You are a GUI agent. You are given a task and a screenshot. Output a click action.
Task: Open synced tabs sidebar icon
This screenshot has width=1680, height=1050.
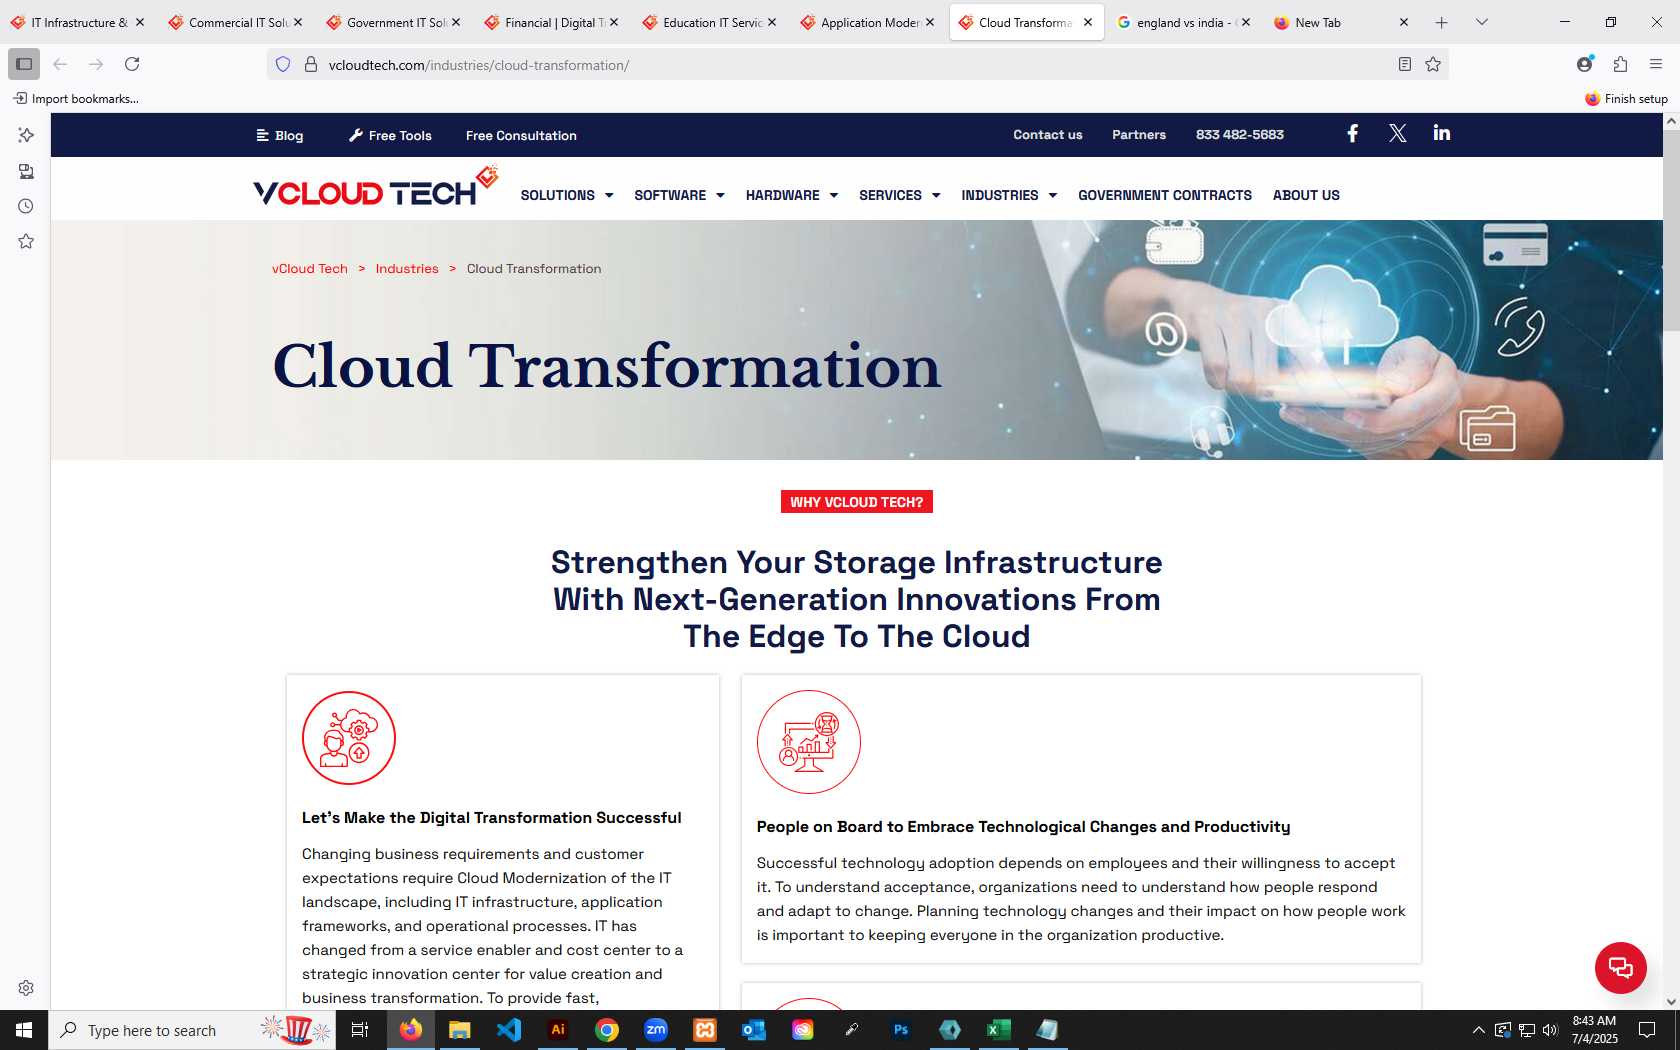point(26,171)
